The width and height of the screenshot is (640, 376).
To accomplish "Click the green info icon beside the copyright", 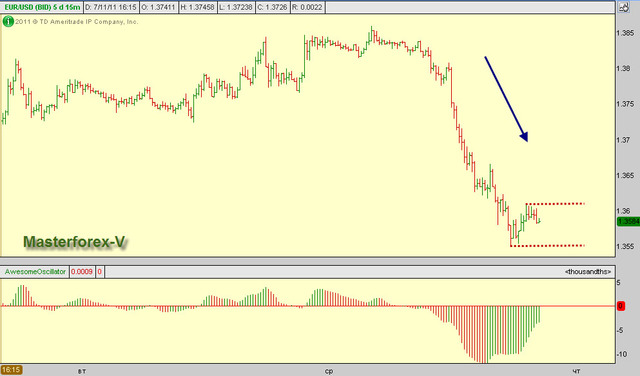I will 8,22.
